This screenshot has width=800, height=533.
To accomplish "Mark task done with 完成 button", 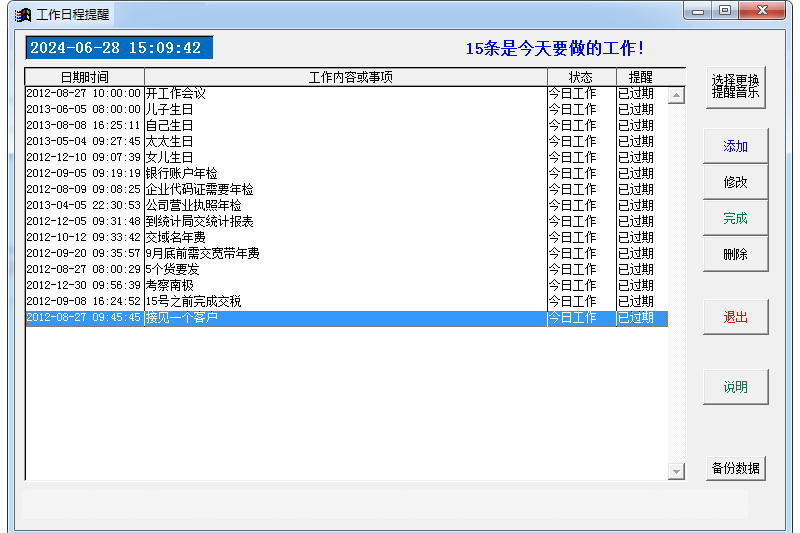I will click(735, 218).
